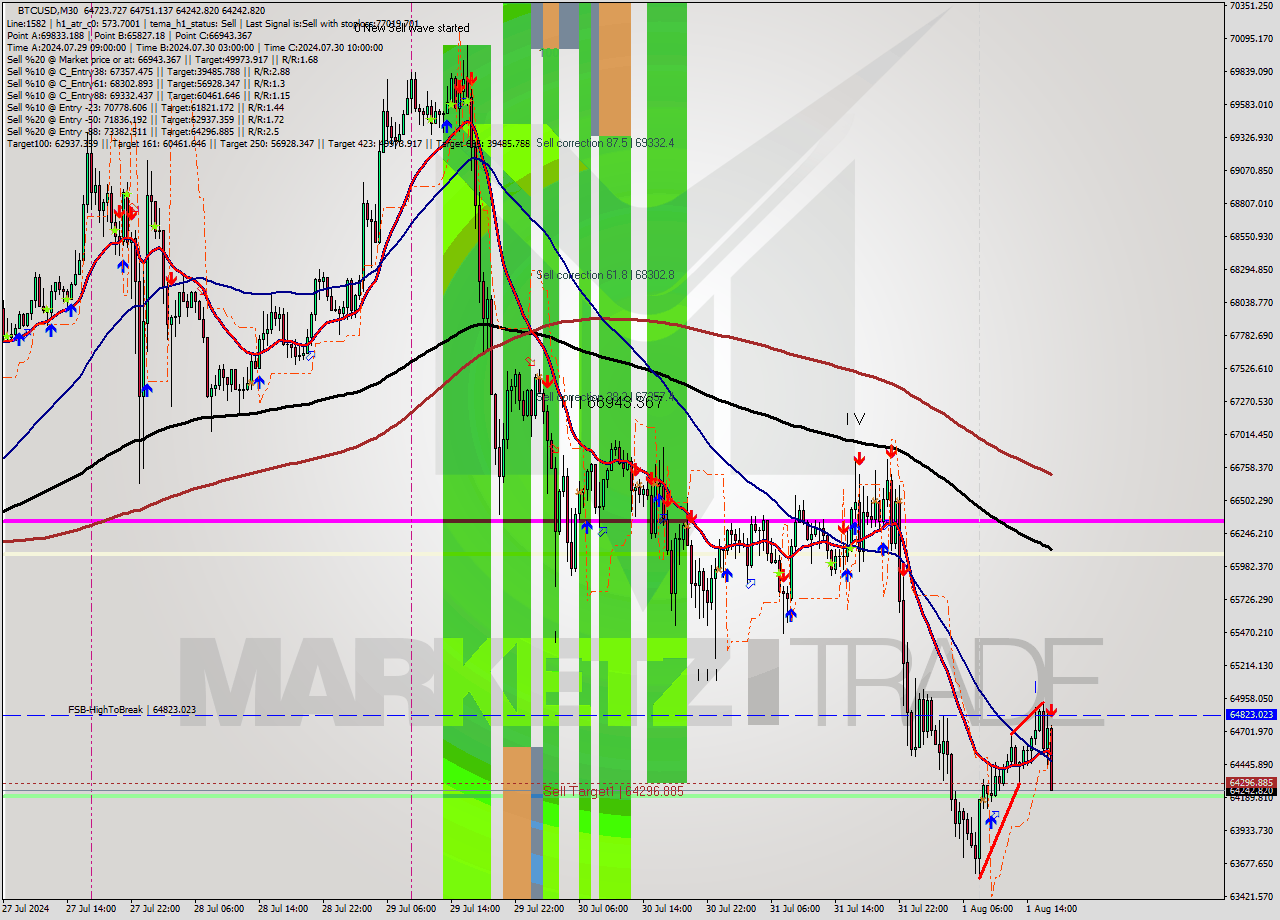Click the '31 Jul 06:00' time axis label
Image resolution: width=1280 pixels, height=920 pixels.
[x=795, y=909]
